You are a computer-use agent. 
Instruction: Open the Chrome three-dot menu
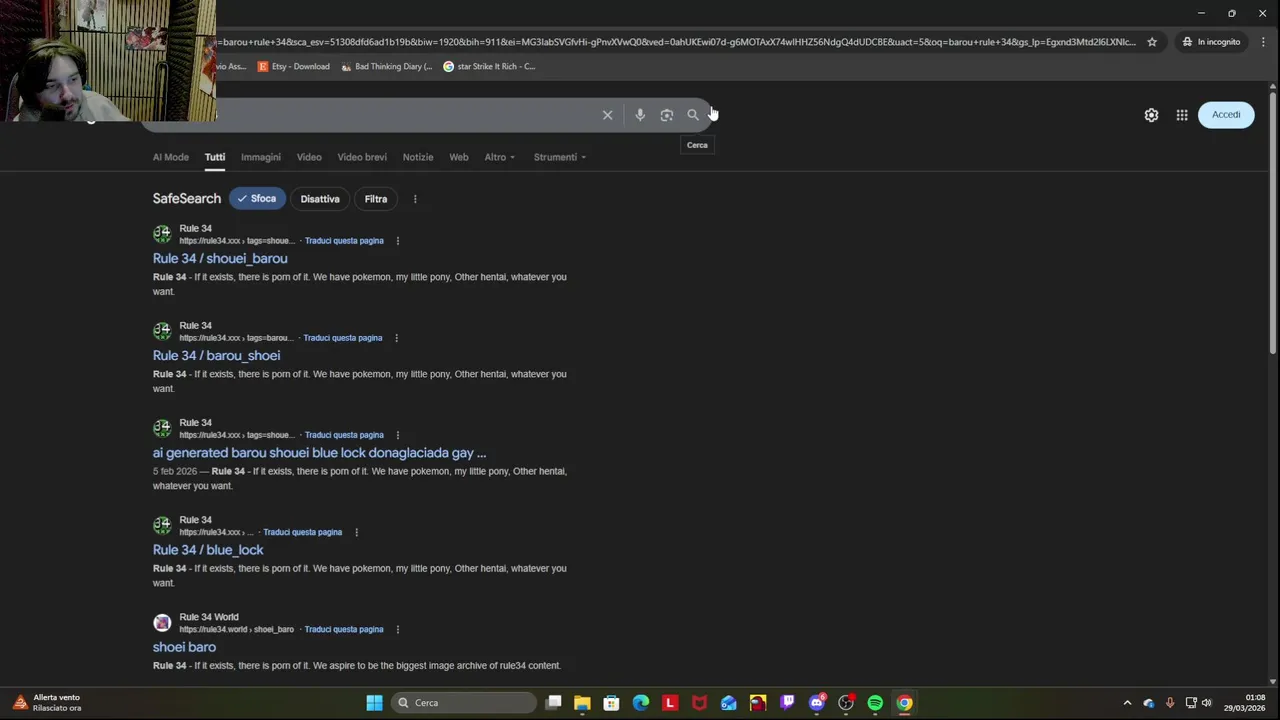click(1264, 42)
